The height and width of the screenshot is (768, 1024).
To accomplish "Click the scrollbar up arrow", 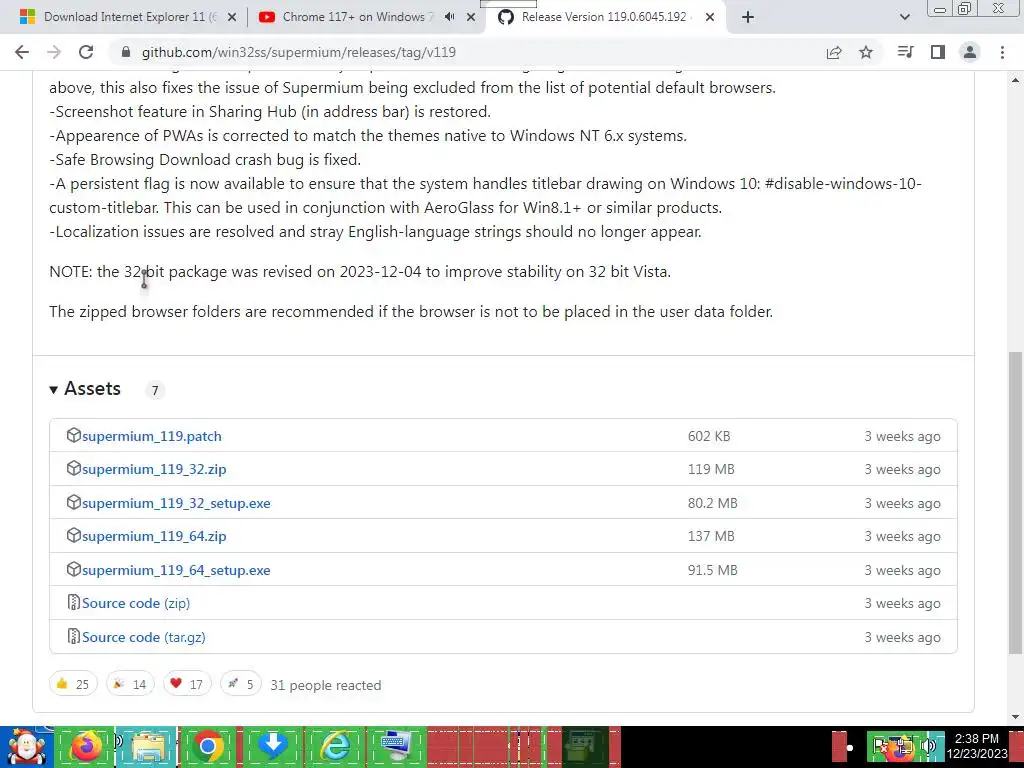I will [1015, 80].
